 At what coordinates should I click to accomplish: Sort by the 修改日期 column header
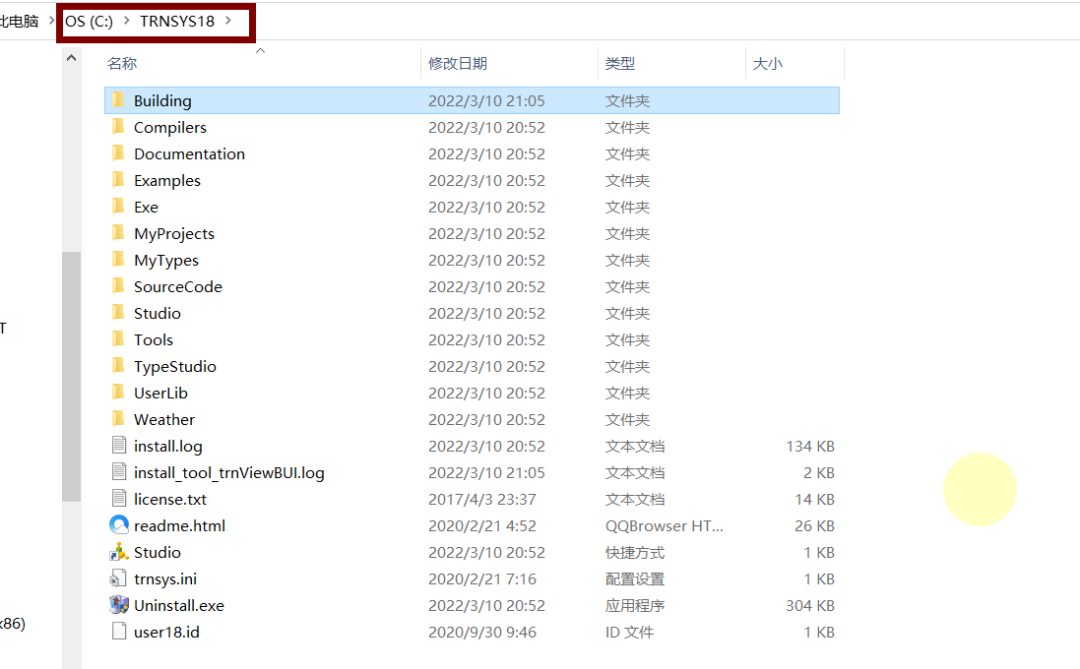pyautogui.click(x=457, y=63)
